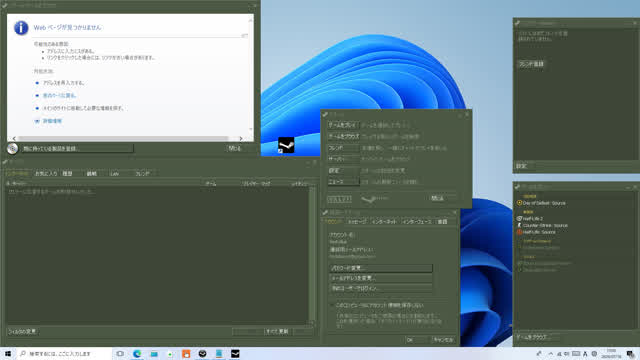
Task: Click the change email address button
Action: (x=381, y=278)
